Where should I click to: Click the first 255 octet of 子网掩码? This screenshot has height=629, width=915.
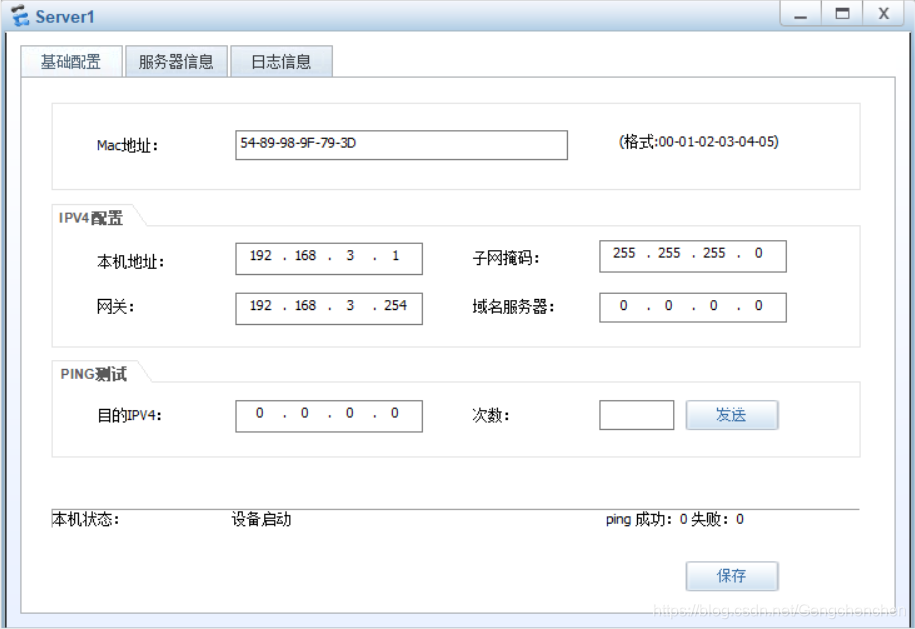click(x=624, y=253)
